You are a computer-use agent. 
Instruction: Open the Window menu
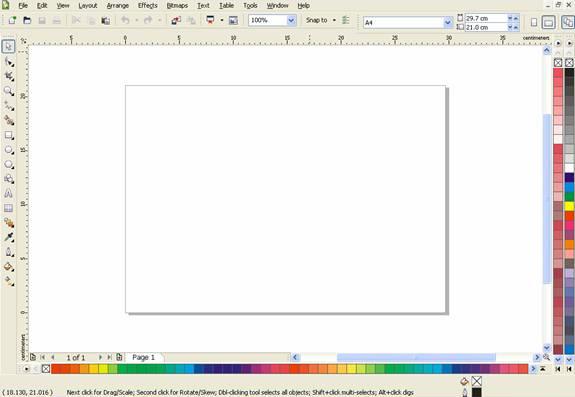pos(277,5)
